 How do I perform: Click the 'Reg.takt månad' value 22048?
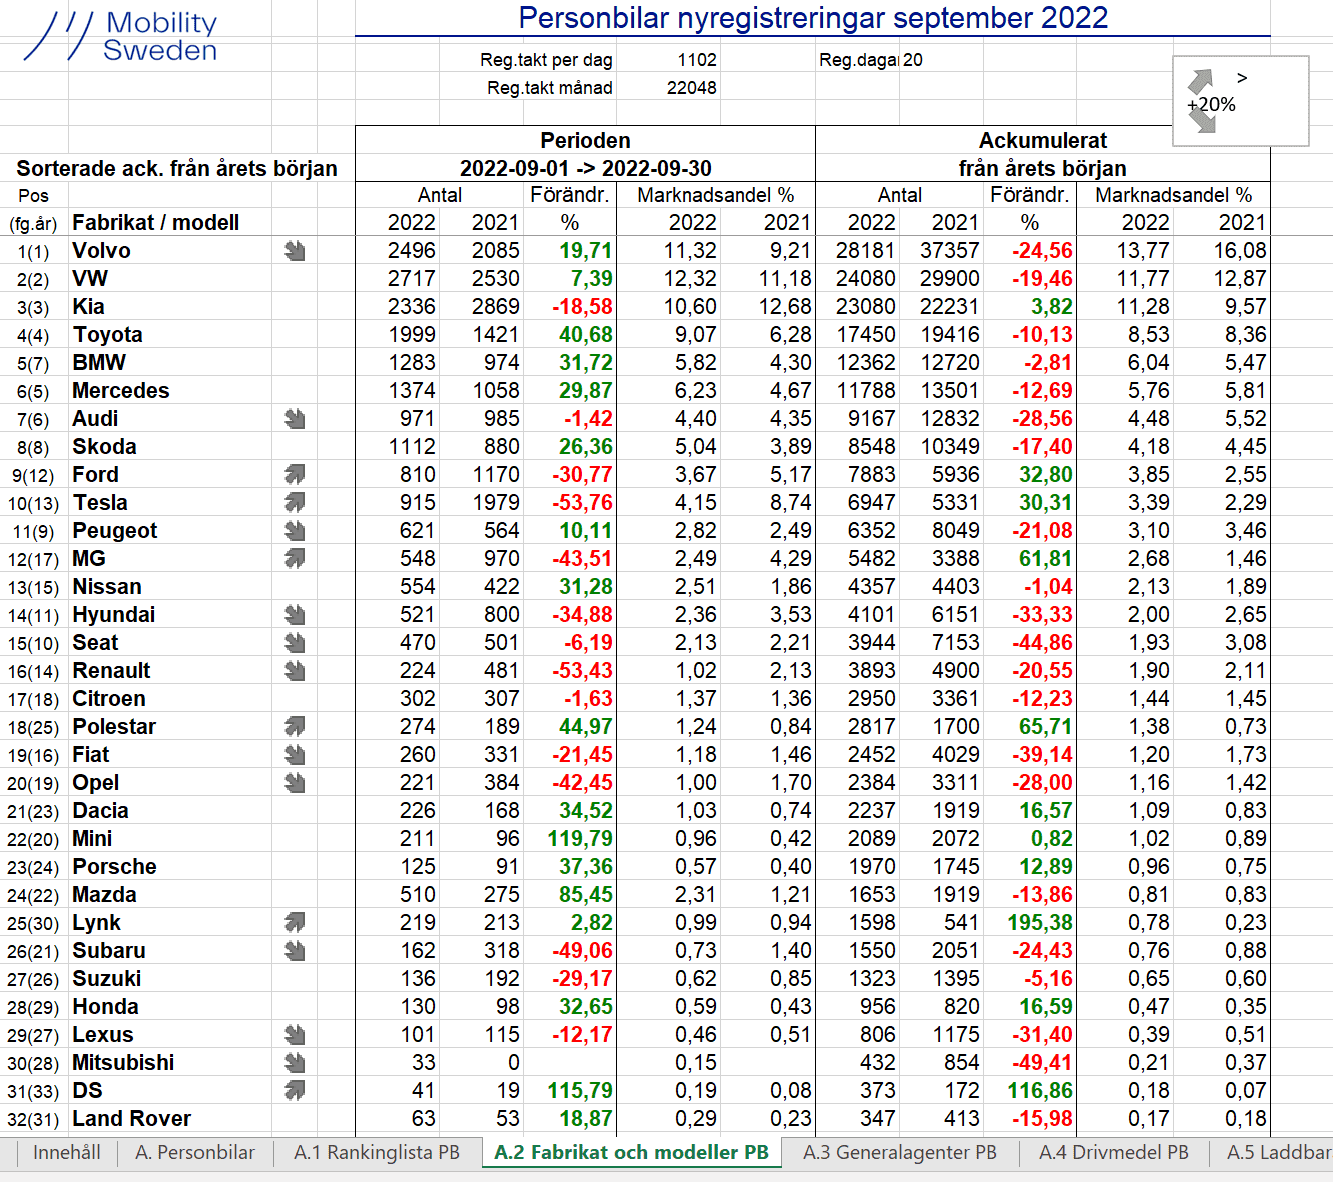point(692,88)
